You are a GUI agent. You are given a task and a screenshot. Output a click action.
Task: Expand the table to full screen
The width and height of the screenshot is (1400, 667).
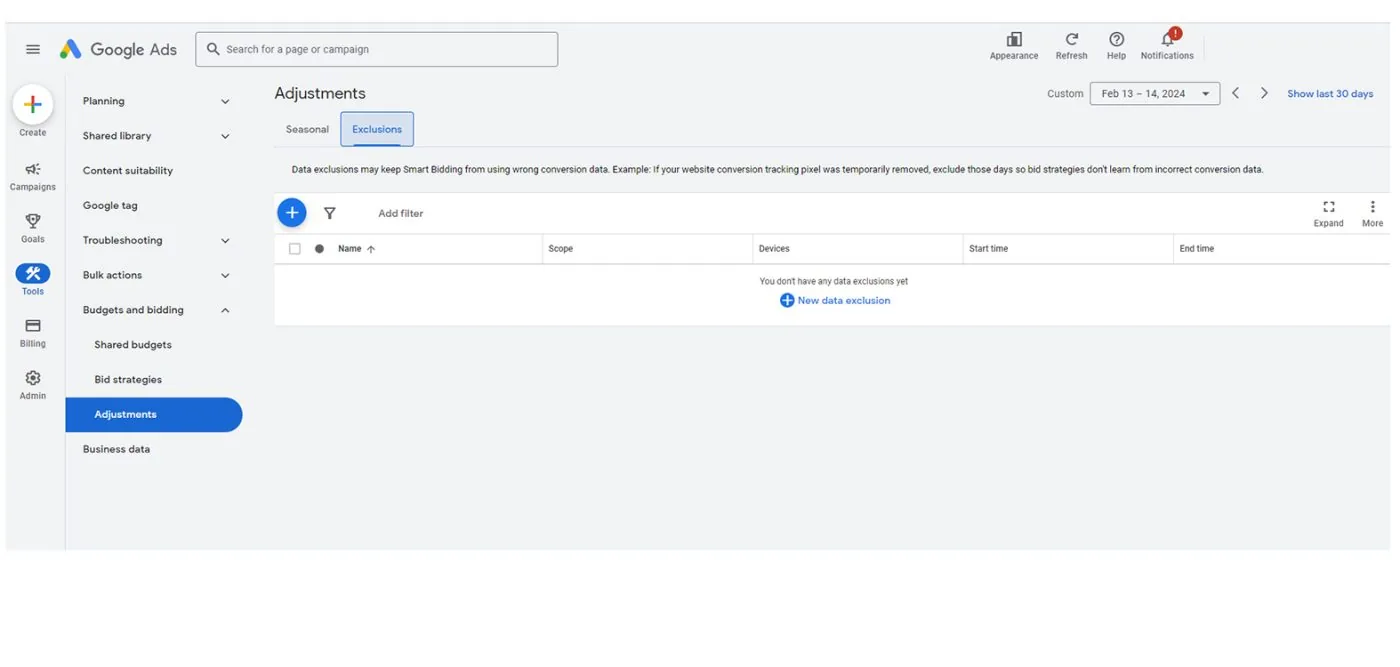coord(1328,213)
